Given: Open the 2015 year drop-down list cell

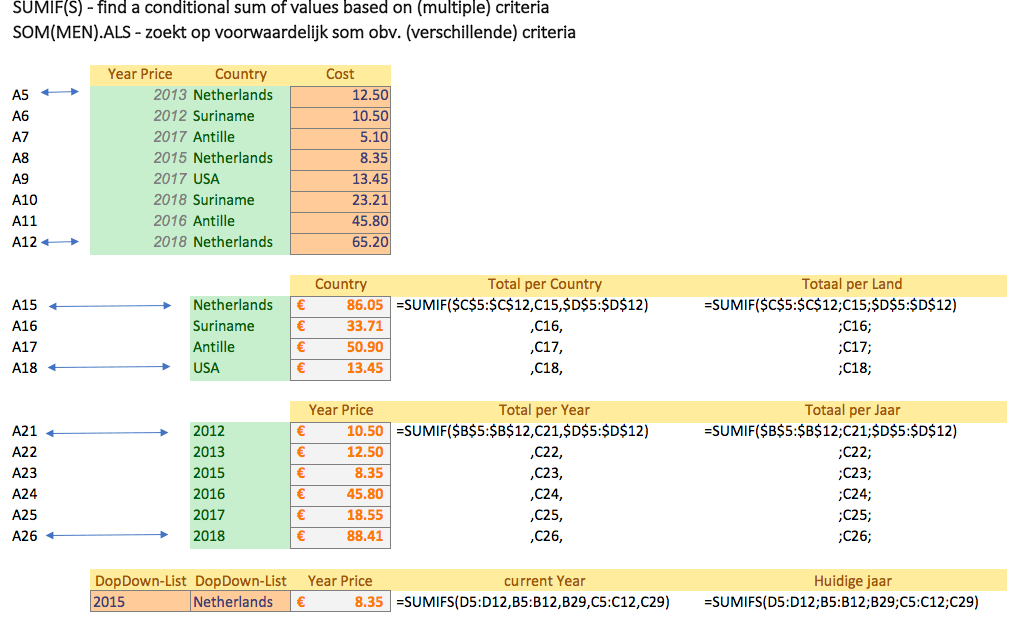Looking at the screenshot, I should click(x=140, y=601).
